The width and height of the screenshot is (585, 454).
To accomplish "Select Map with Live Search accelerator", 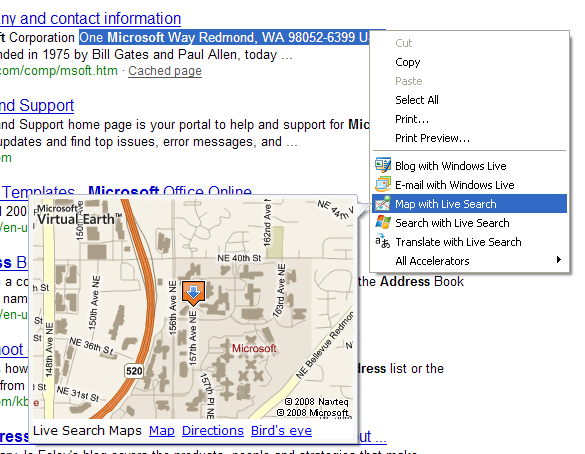I will [x=469, y=204].
